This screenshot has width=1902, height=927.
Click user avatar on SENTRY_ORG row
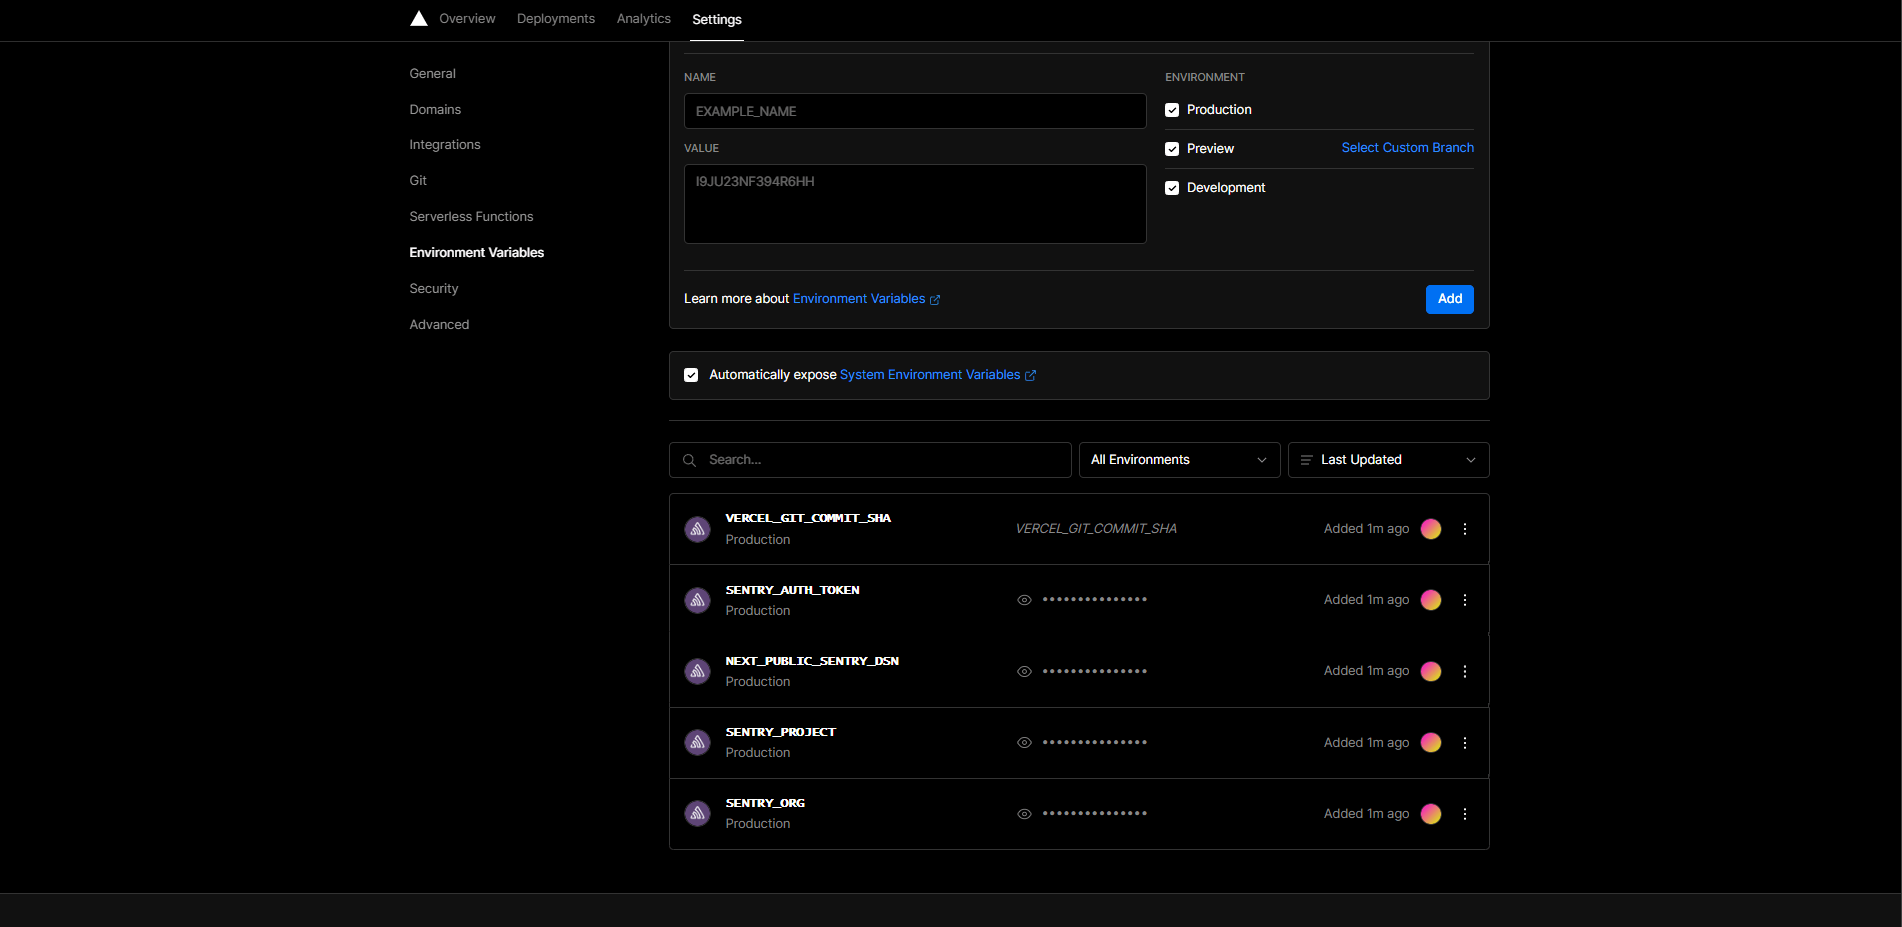pos(1431,814)
